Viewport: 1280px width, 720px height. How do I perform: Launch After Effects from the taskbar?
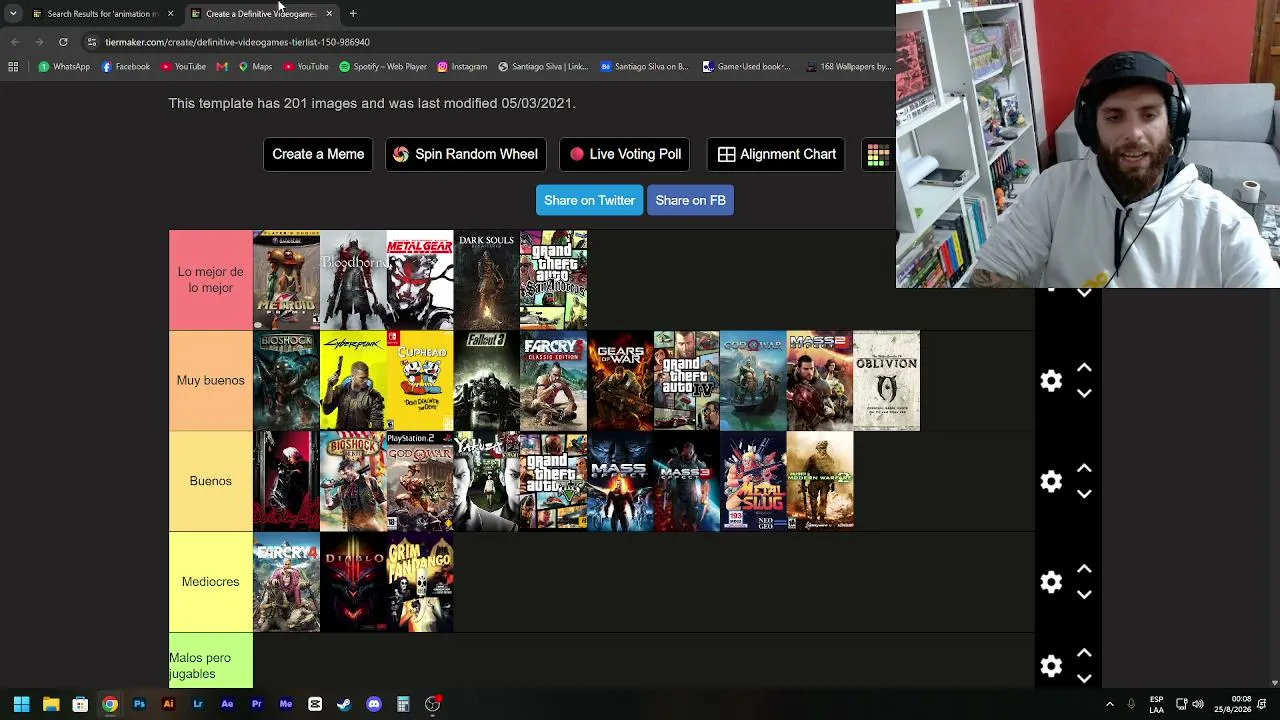click(227, 704)
